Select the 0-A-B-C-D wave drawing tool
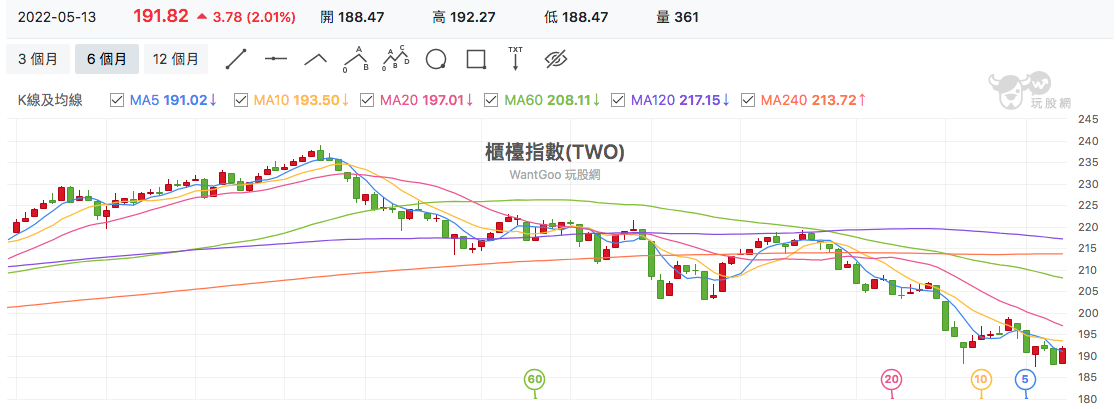The width and height of the screenshot is (1116, 409). pos(396,59)
